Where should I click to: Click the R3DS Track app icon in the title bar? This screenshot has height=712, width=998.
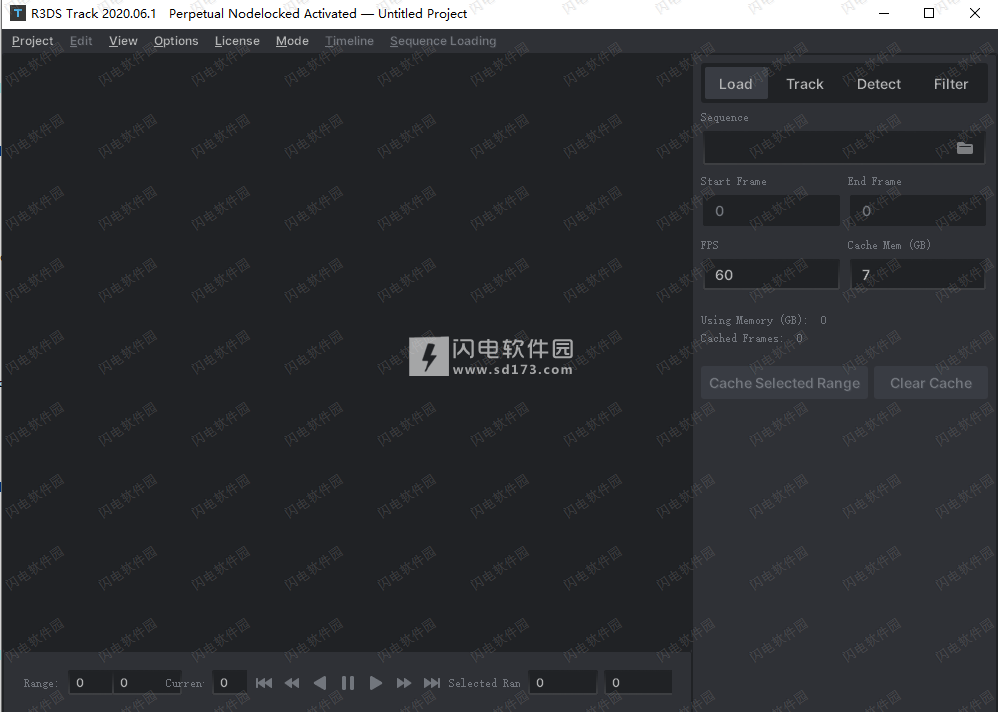18,13
